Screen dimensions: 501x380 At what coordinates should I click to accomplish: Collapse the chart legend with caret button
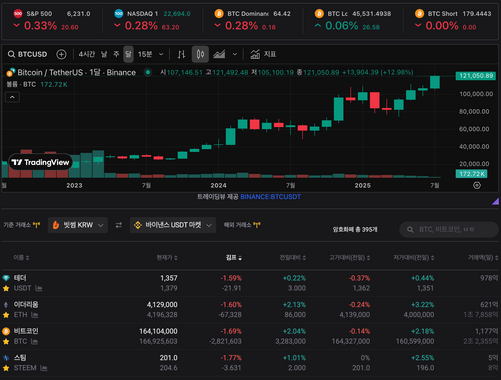pyautogui.click(x=12, y=97)
